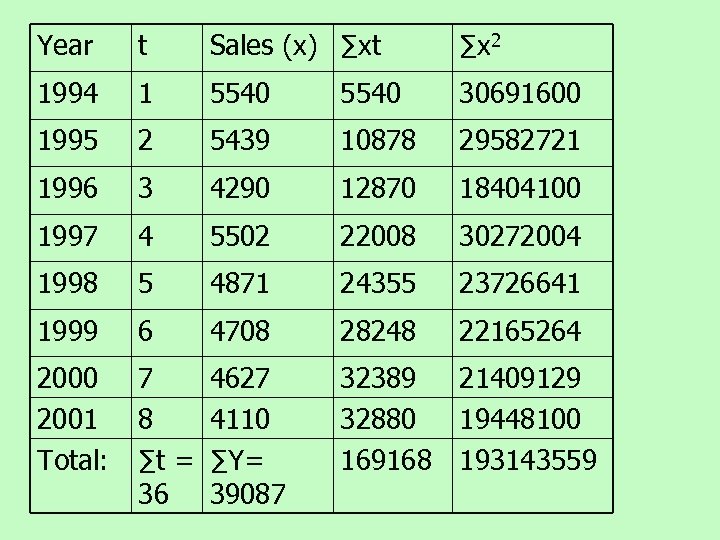The height and width of the screenshot is (540, 720).
Task: Click the ∑xt value 10878
Action: (x=378, y=141)
